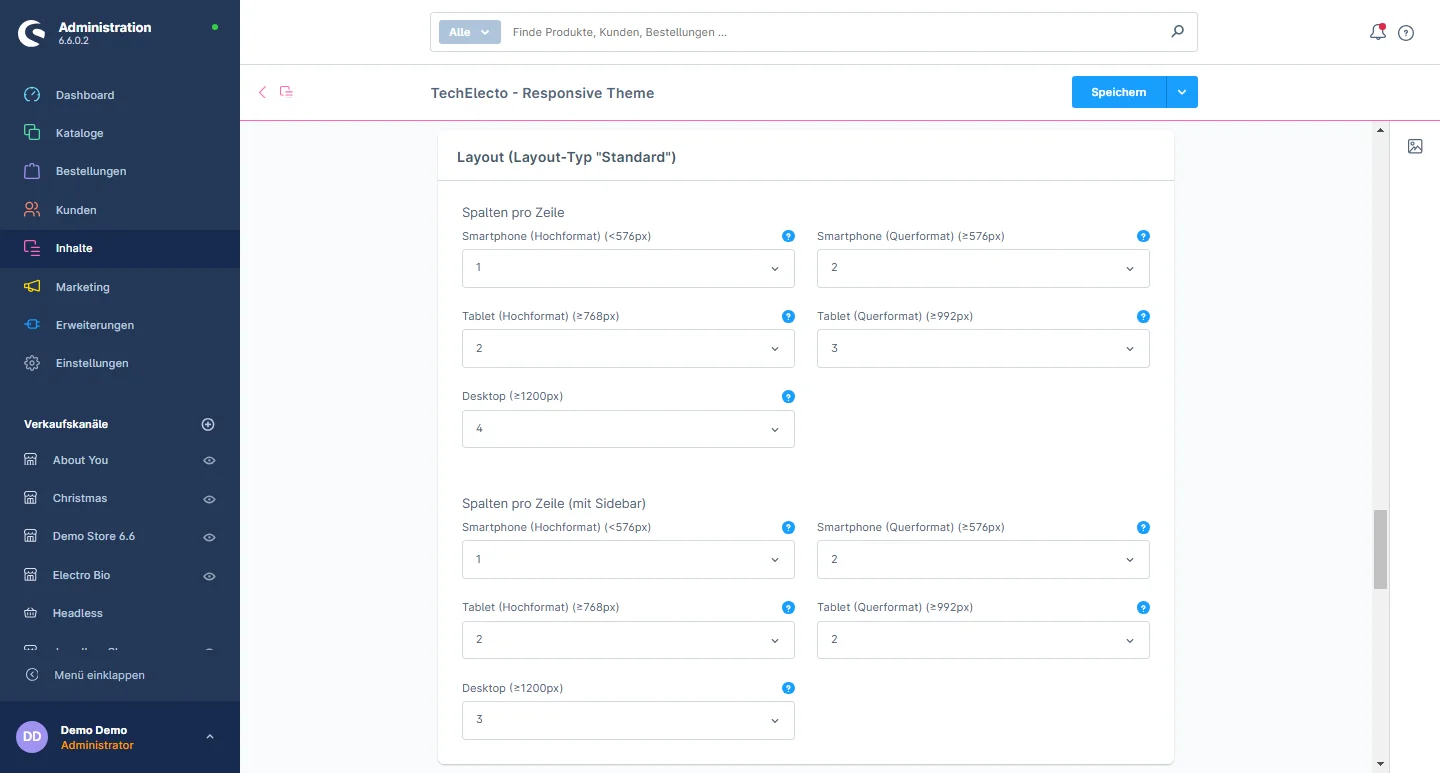This screenshot has width=1440, height=773.
Task: Go to Einstellungen in sidebar
Action: [x=92, y=363]
